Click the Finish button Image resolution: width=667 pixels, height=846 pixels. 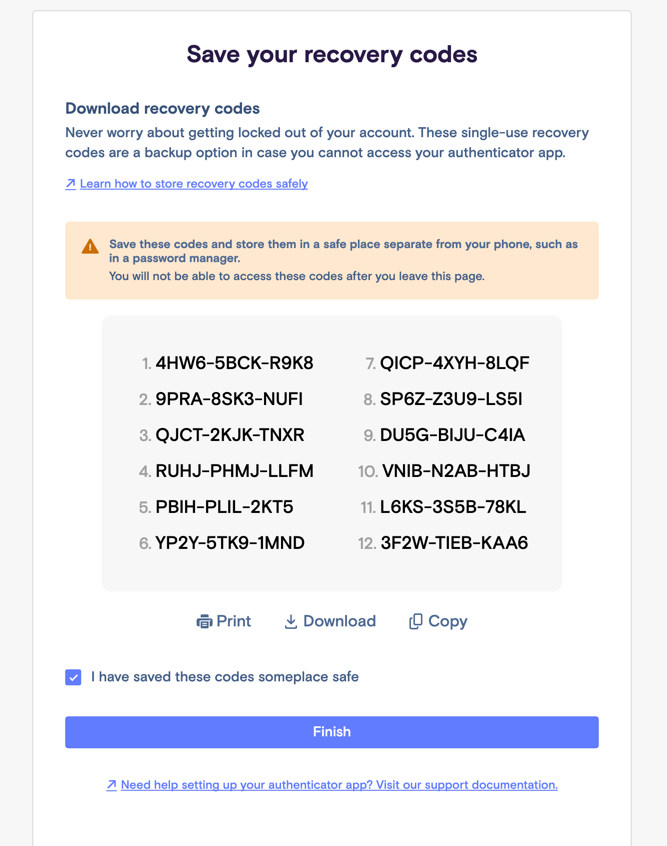332,732
